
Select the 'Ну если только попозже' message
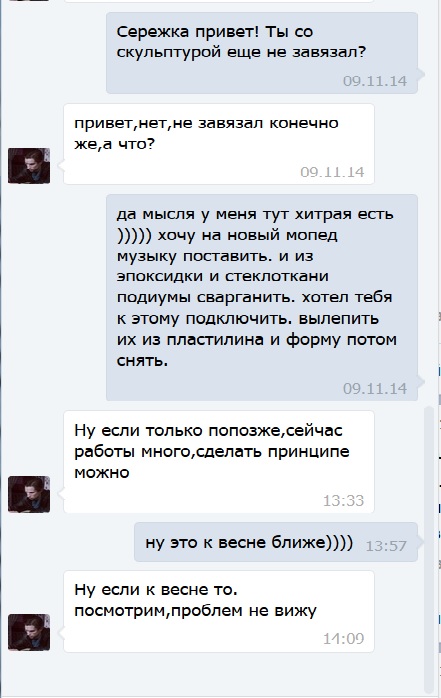coord(219,462)
